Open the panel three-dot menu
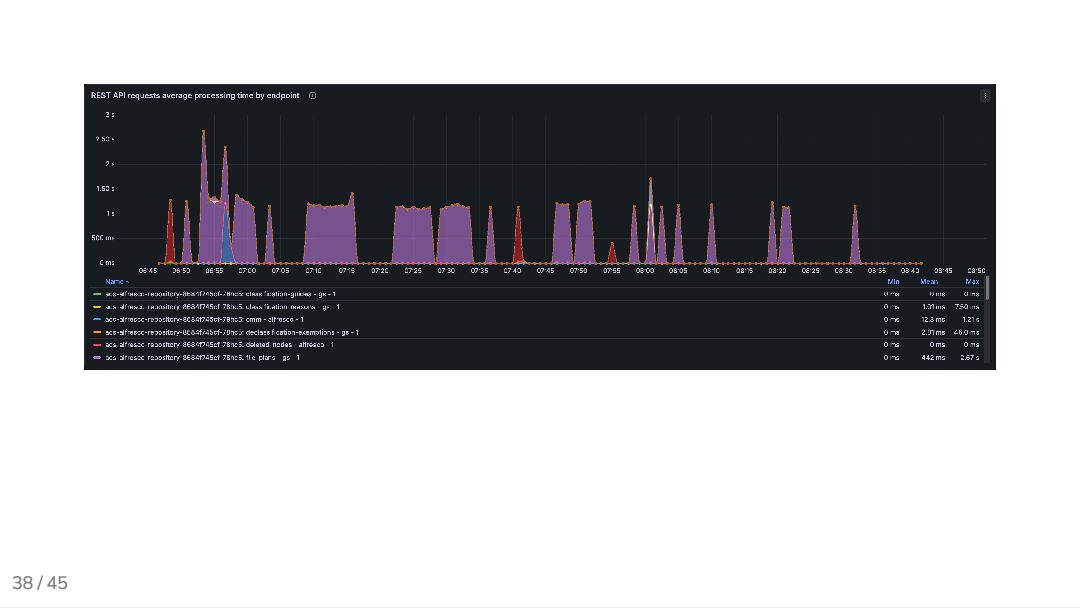This screenshot has width=1080, height=608. click(985, 96)
